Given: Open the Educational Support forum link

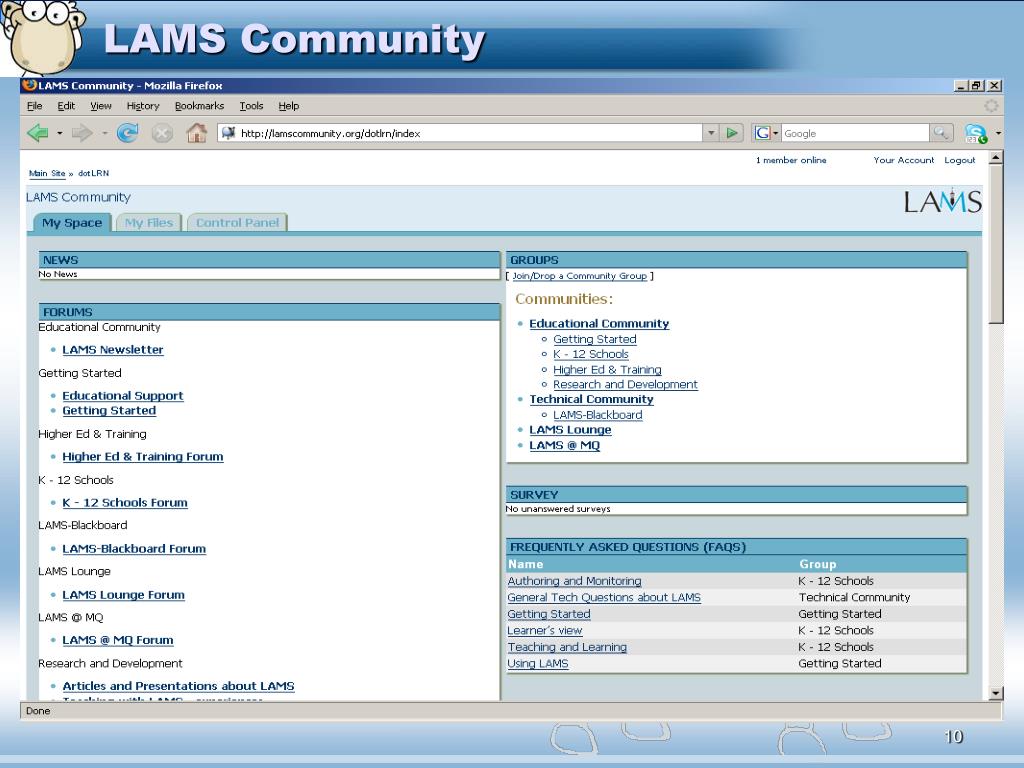Looking at the screenshot, I should 123,396.
